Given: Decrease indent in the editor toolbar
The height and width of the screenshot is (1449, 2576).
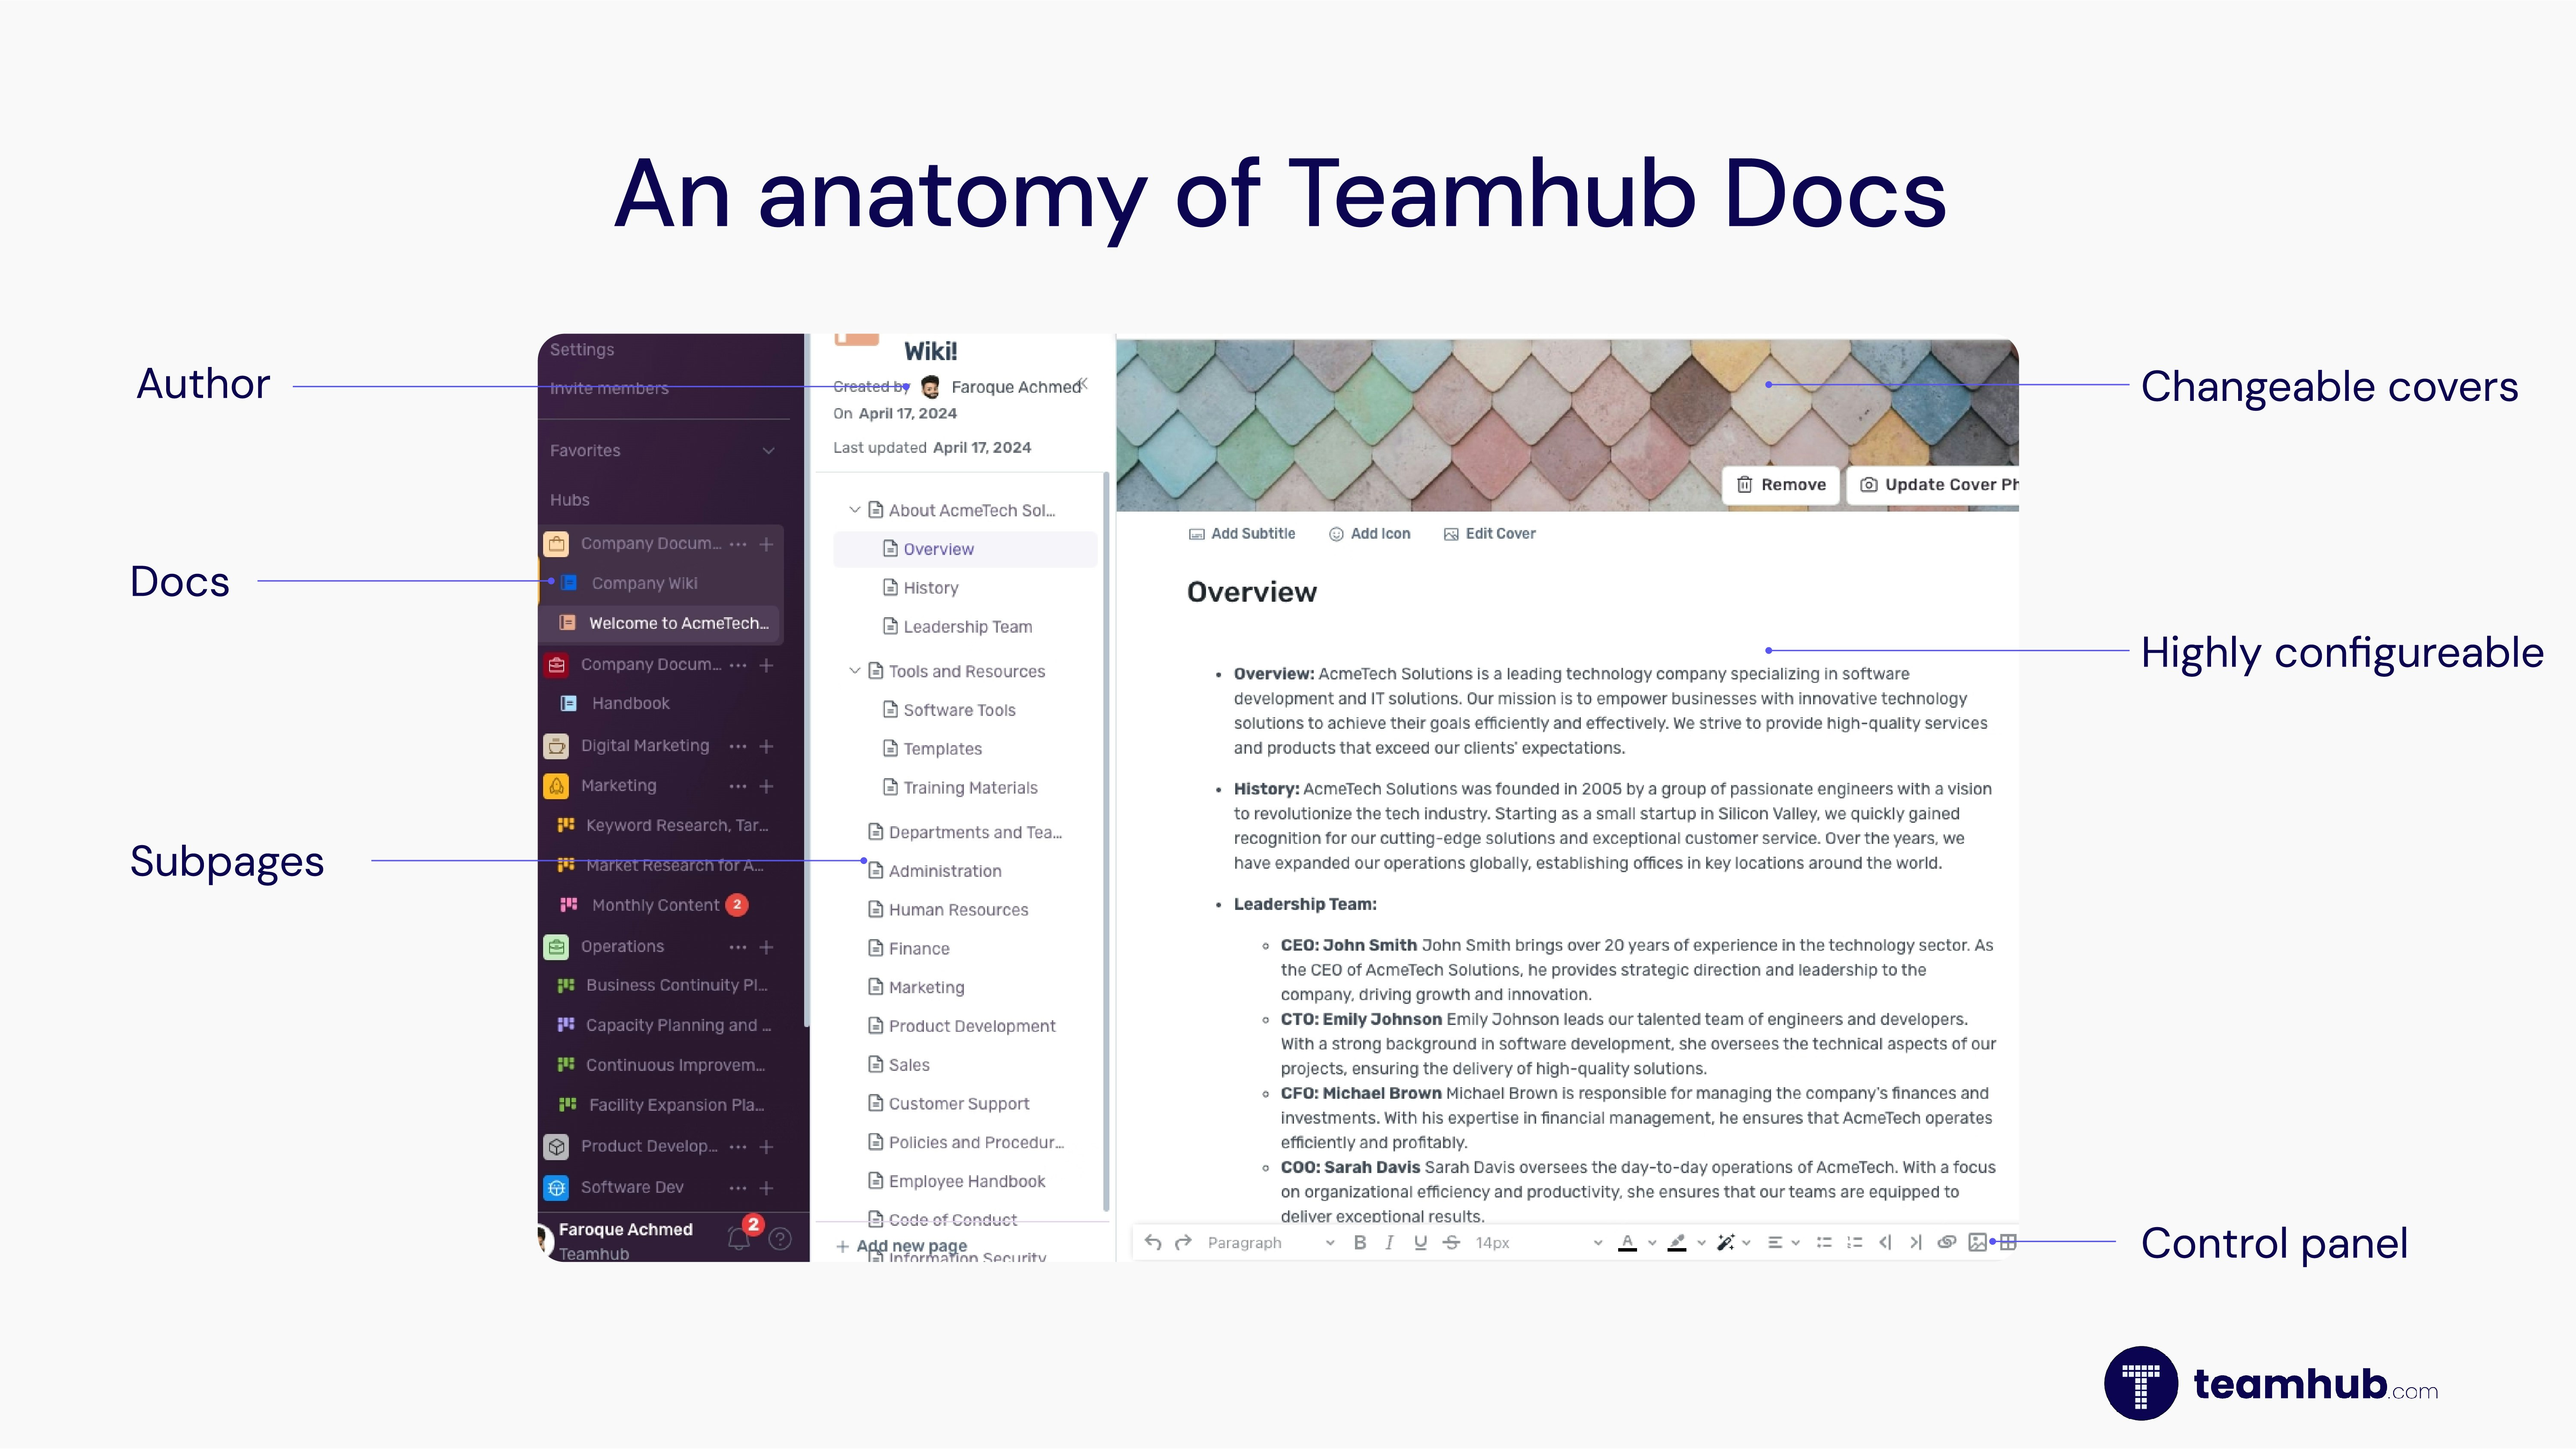Looking at the screenshot, I should (x=1885, y=1242).
